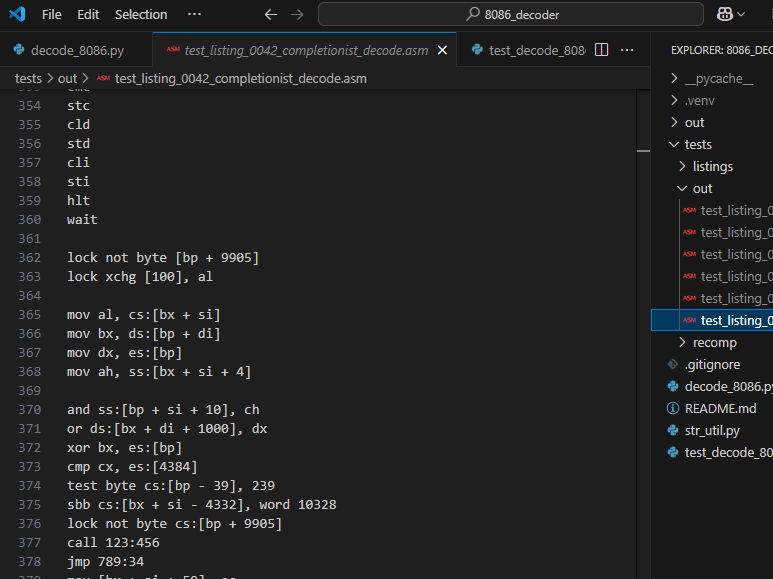Expand the .venv folder

pyautogui.click(x=699, y=100)
